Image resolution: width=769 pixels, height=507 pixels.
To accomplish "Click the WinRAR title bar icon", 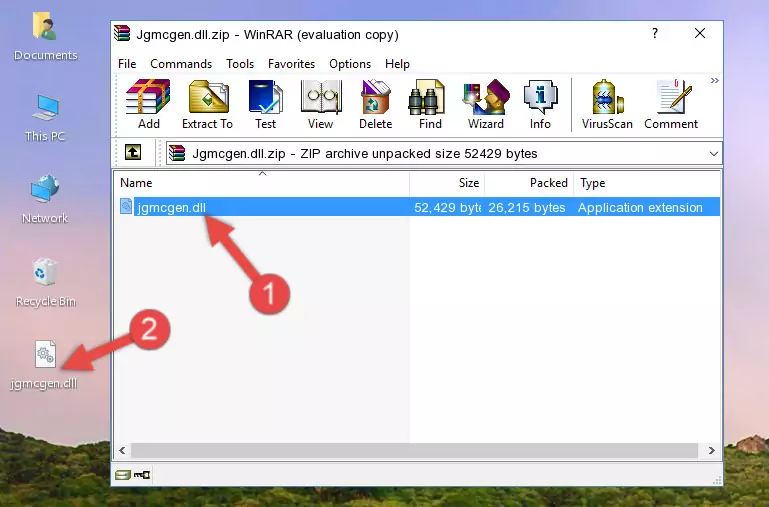I will pos(123,34).
